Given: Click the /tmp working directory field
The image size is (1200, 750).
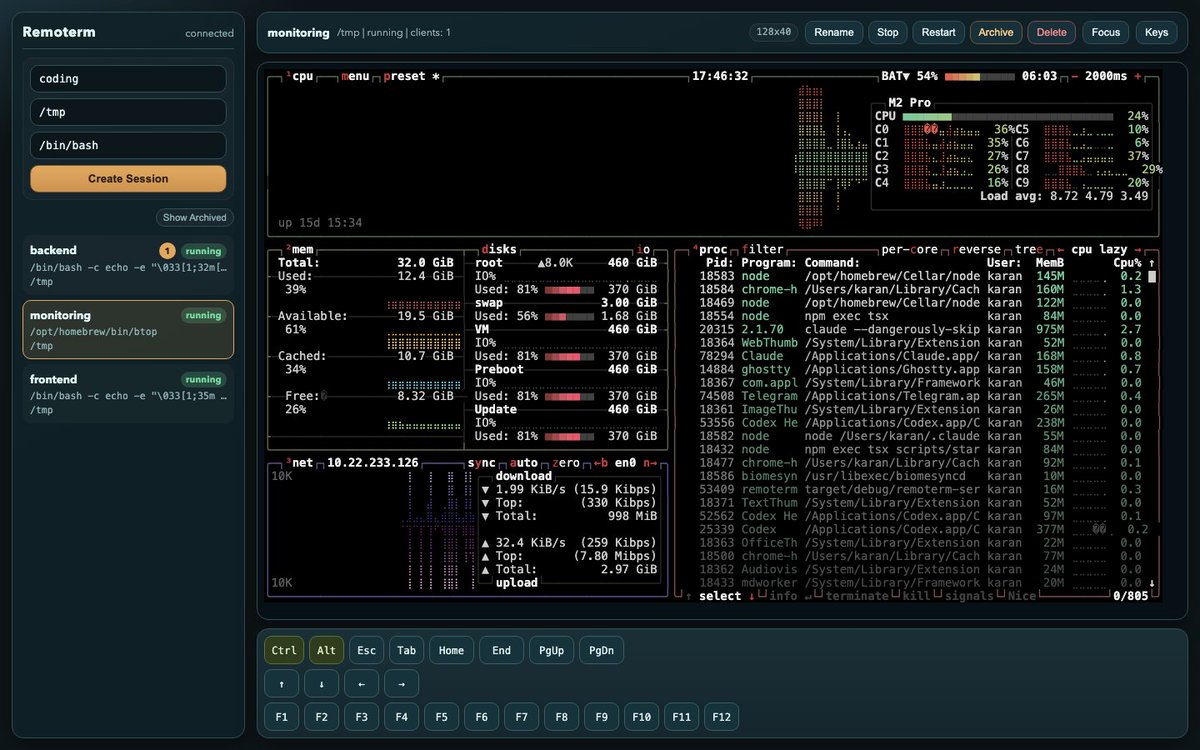Looking at the screenshot, I should click(x=128, y=112).
